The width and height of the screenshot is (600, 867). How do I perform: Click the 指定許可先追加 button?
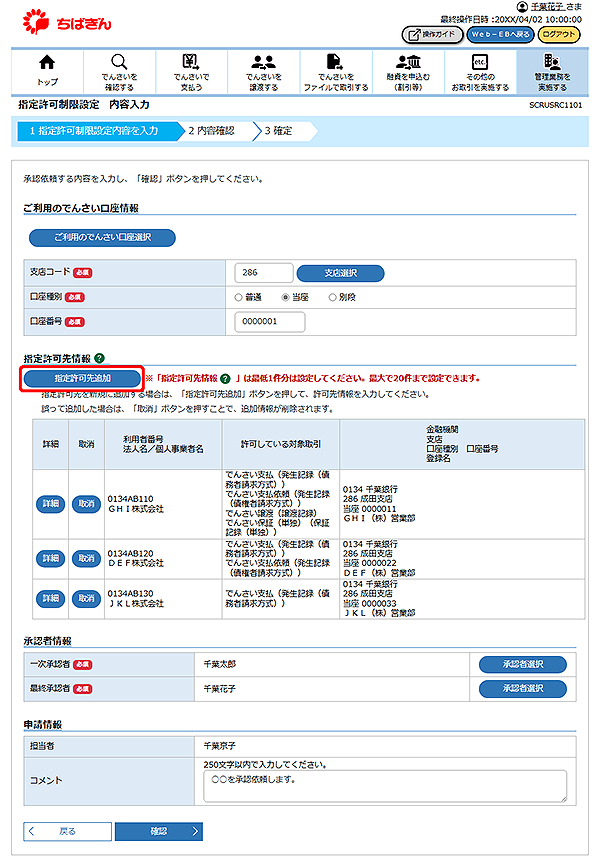[82, 379]
